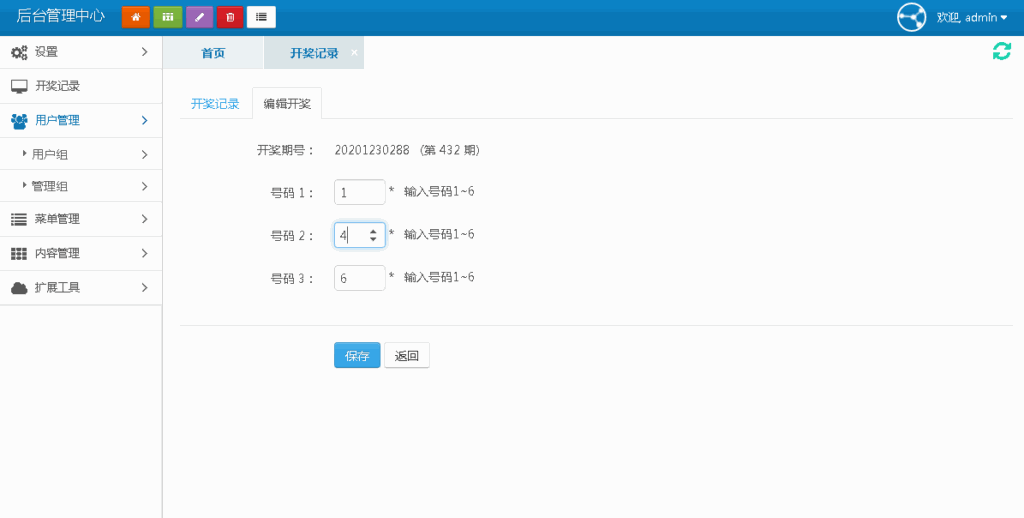This screenshot has width=1024, height=518.
Task: Click the purple pencil edit button
Action: (200, 17)
